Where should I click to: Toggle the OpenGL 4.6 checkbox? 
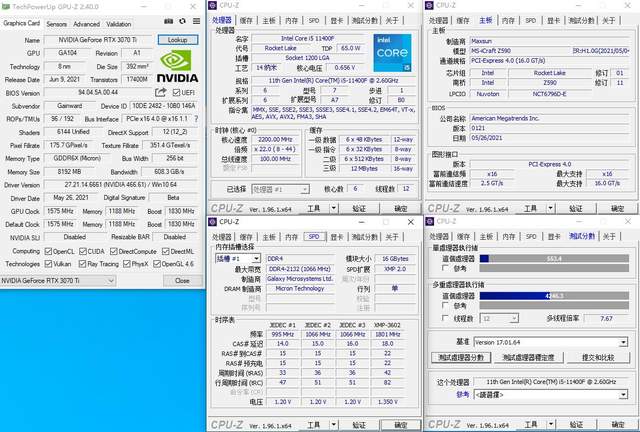pos(157,264)
